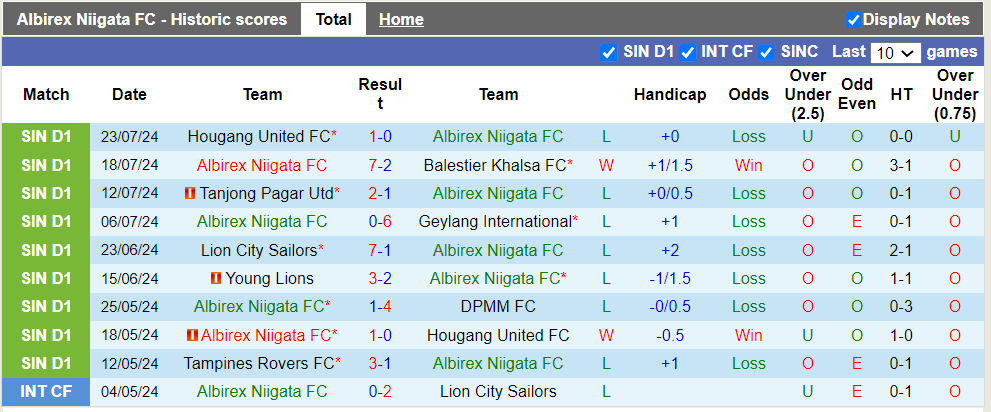
Task: Click the 7-2 result against Balestier Khalsa
Action: point(380,165)
